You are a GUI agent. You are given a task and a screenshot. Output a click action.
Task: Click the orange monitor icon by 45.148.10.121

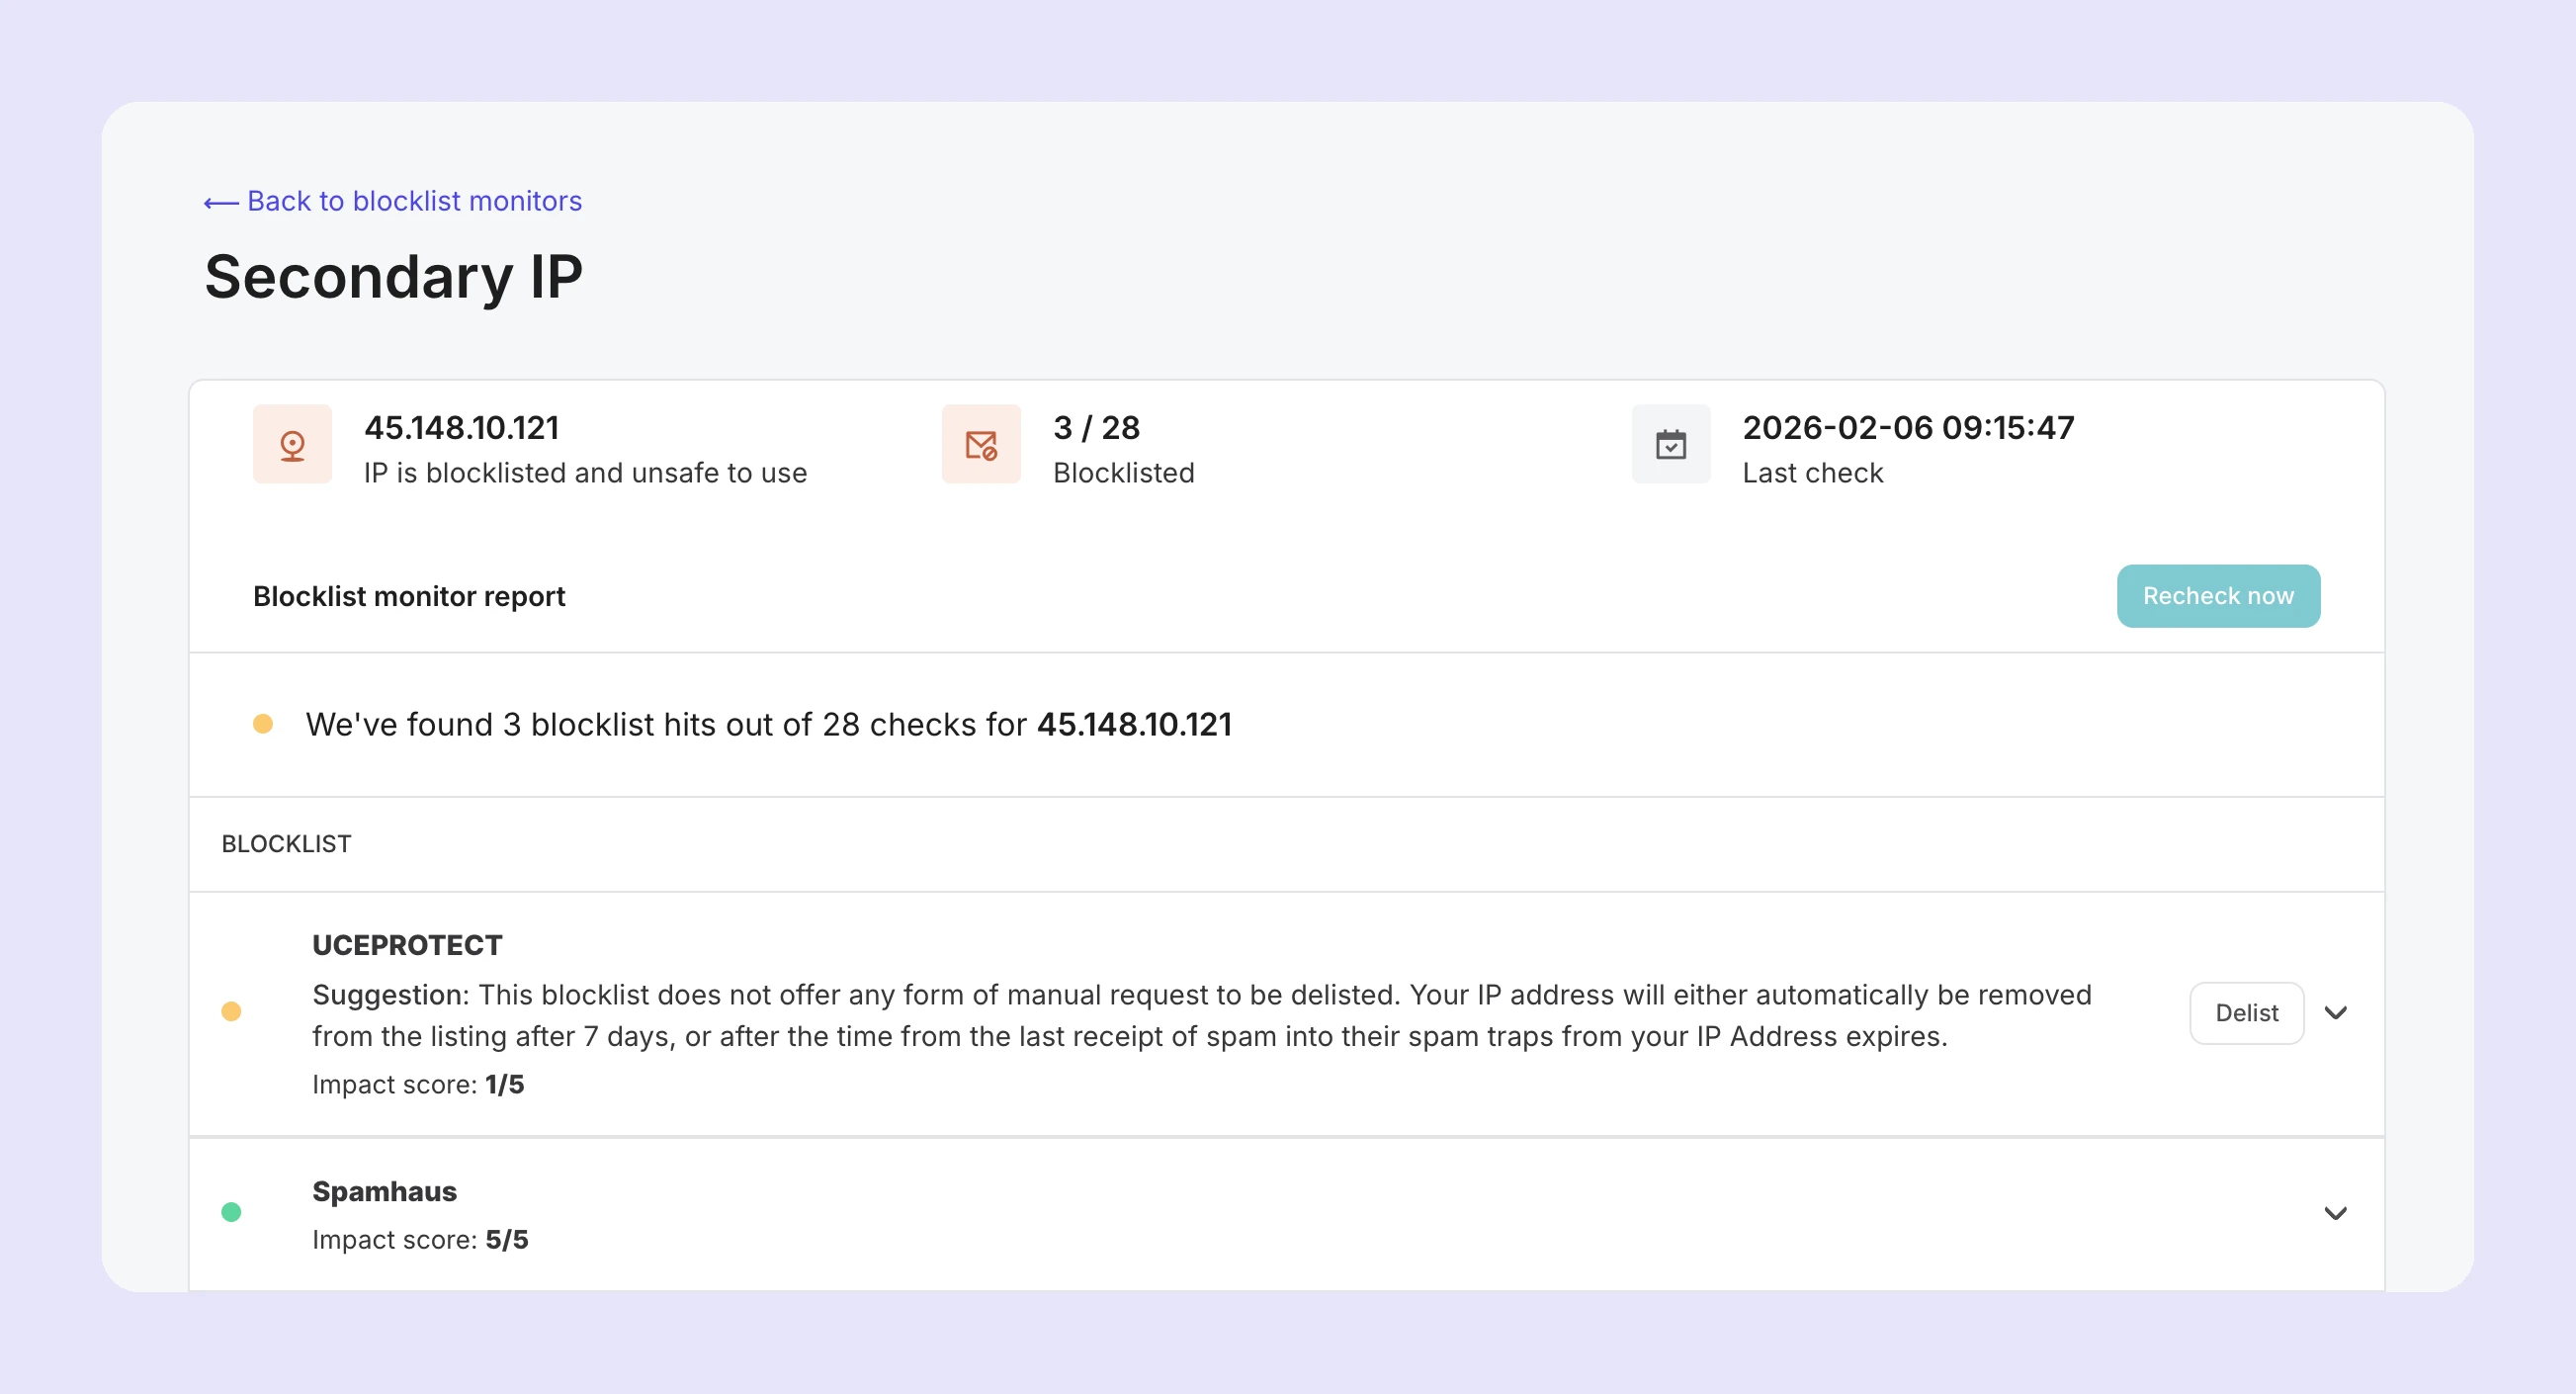pos(291,443)
